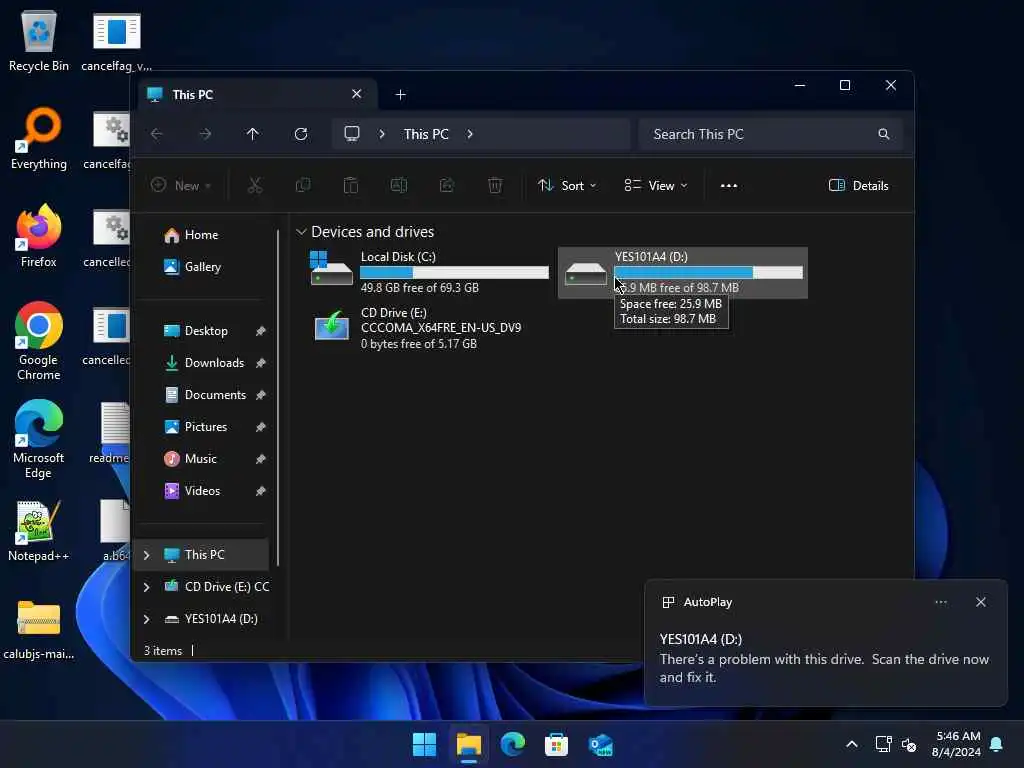This screenshot has width=1024, height=768.
Task: Collapse Devices and drives group
Action: point(301,232)
